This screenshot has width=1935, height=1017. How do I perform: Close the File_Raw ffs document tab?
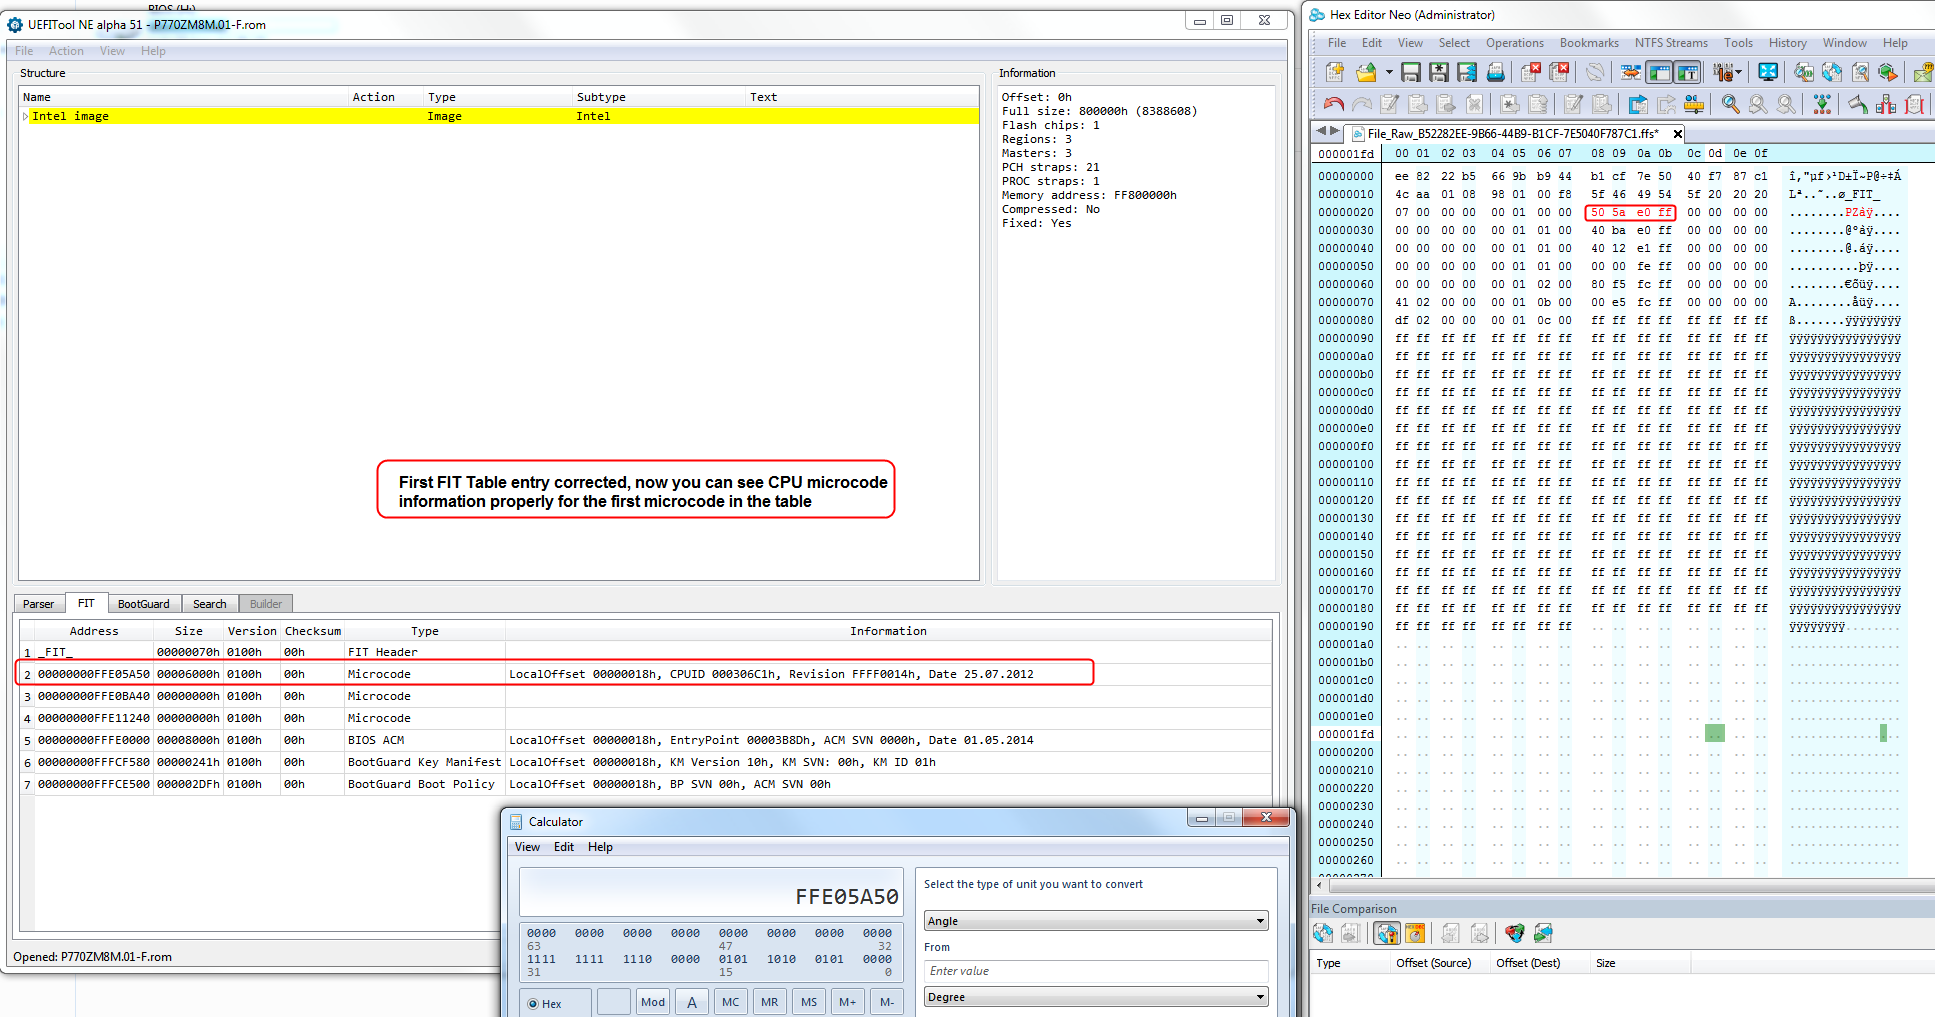coord(1678,133)
